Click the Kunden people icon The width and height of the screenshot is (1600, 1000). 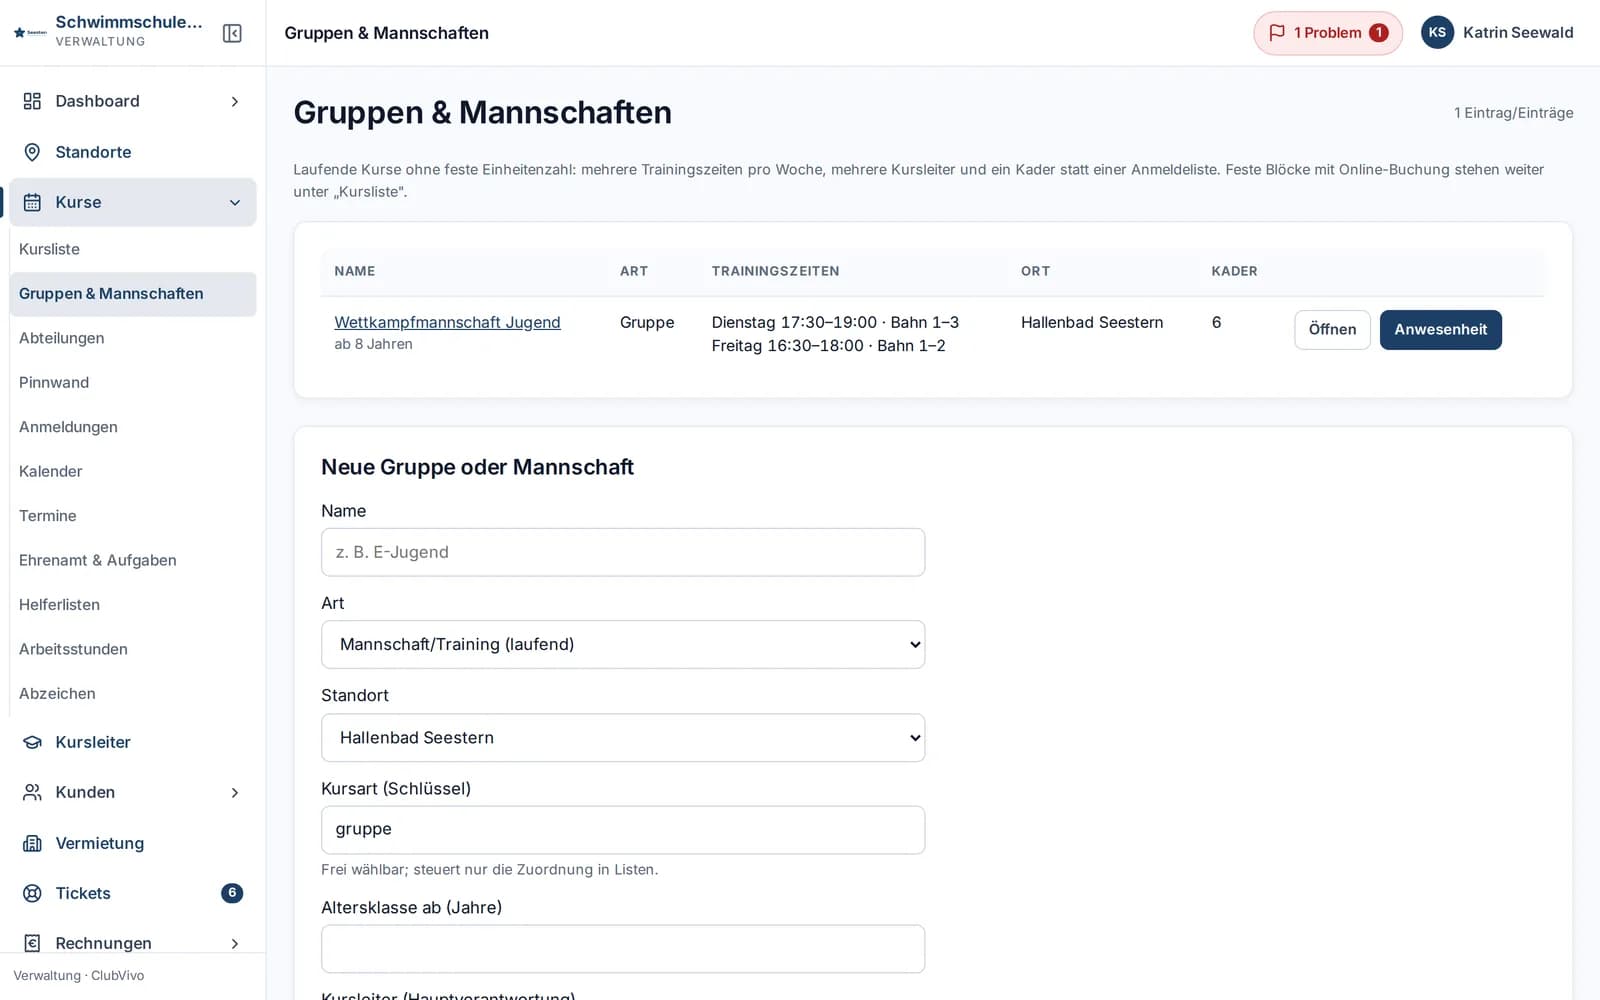[x=32, y=792]
